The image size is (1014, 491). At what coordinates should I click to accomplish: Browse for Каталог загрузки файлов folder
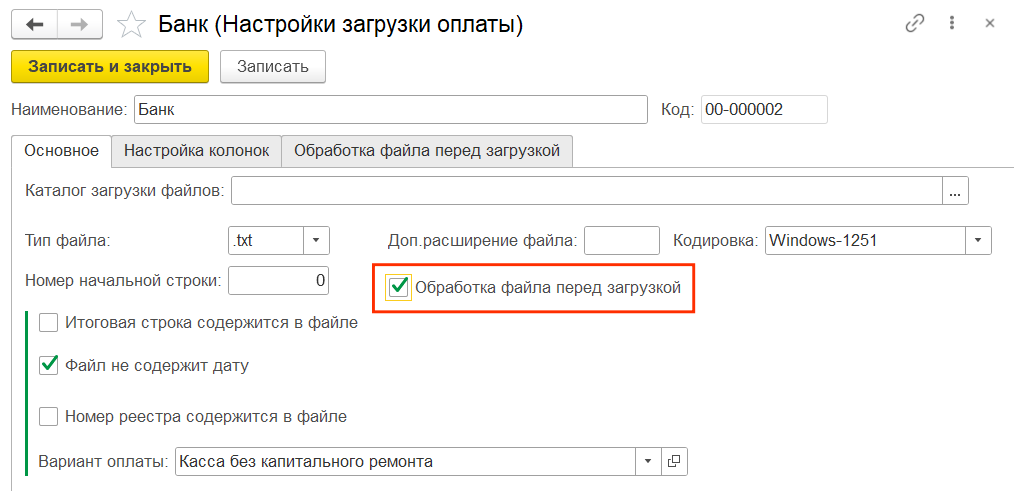pyautogui.click(x=955, y=190)
